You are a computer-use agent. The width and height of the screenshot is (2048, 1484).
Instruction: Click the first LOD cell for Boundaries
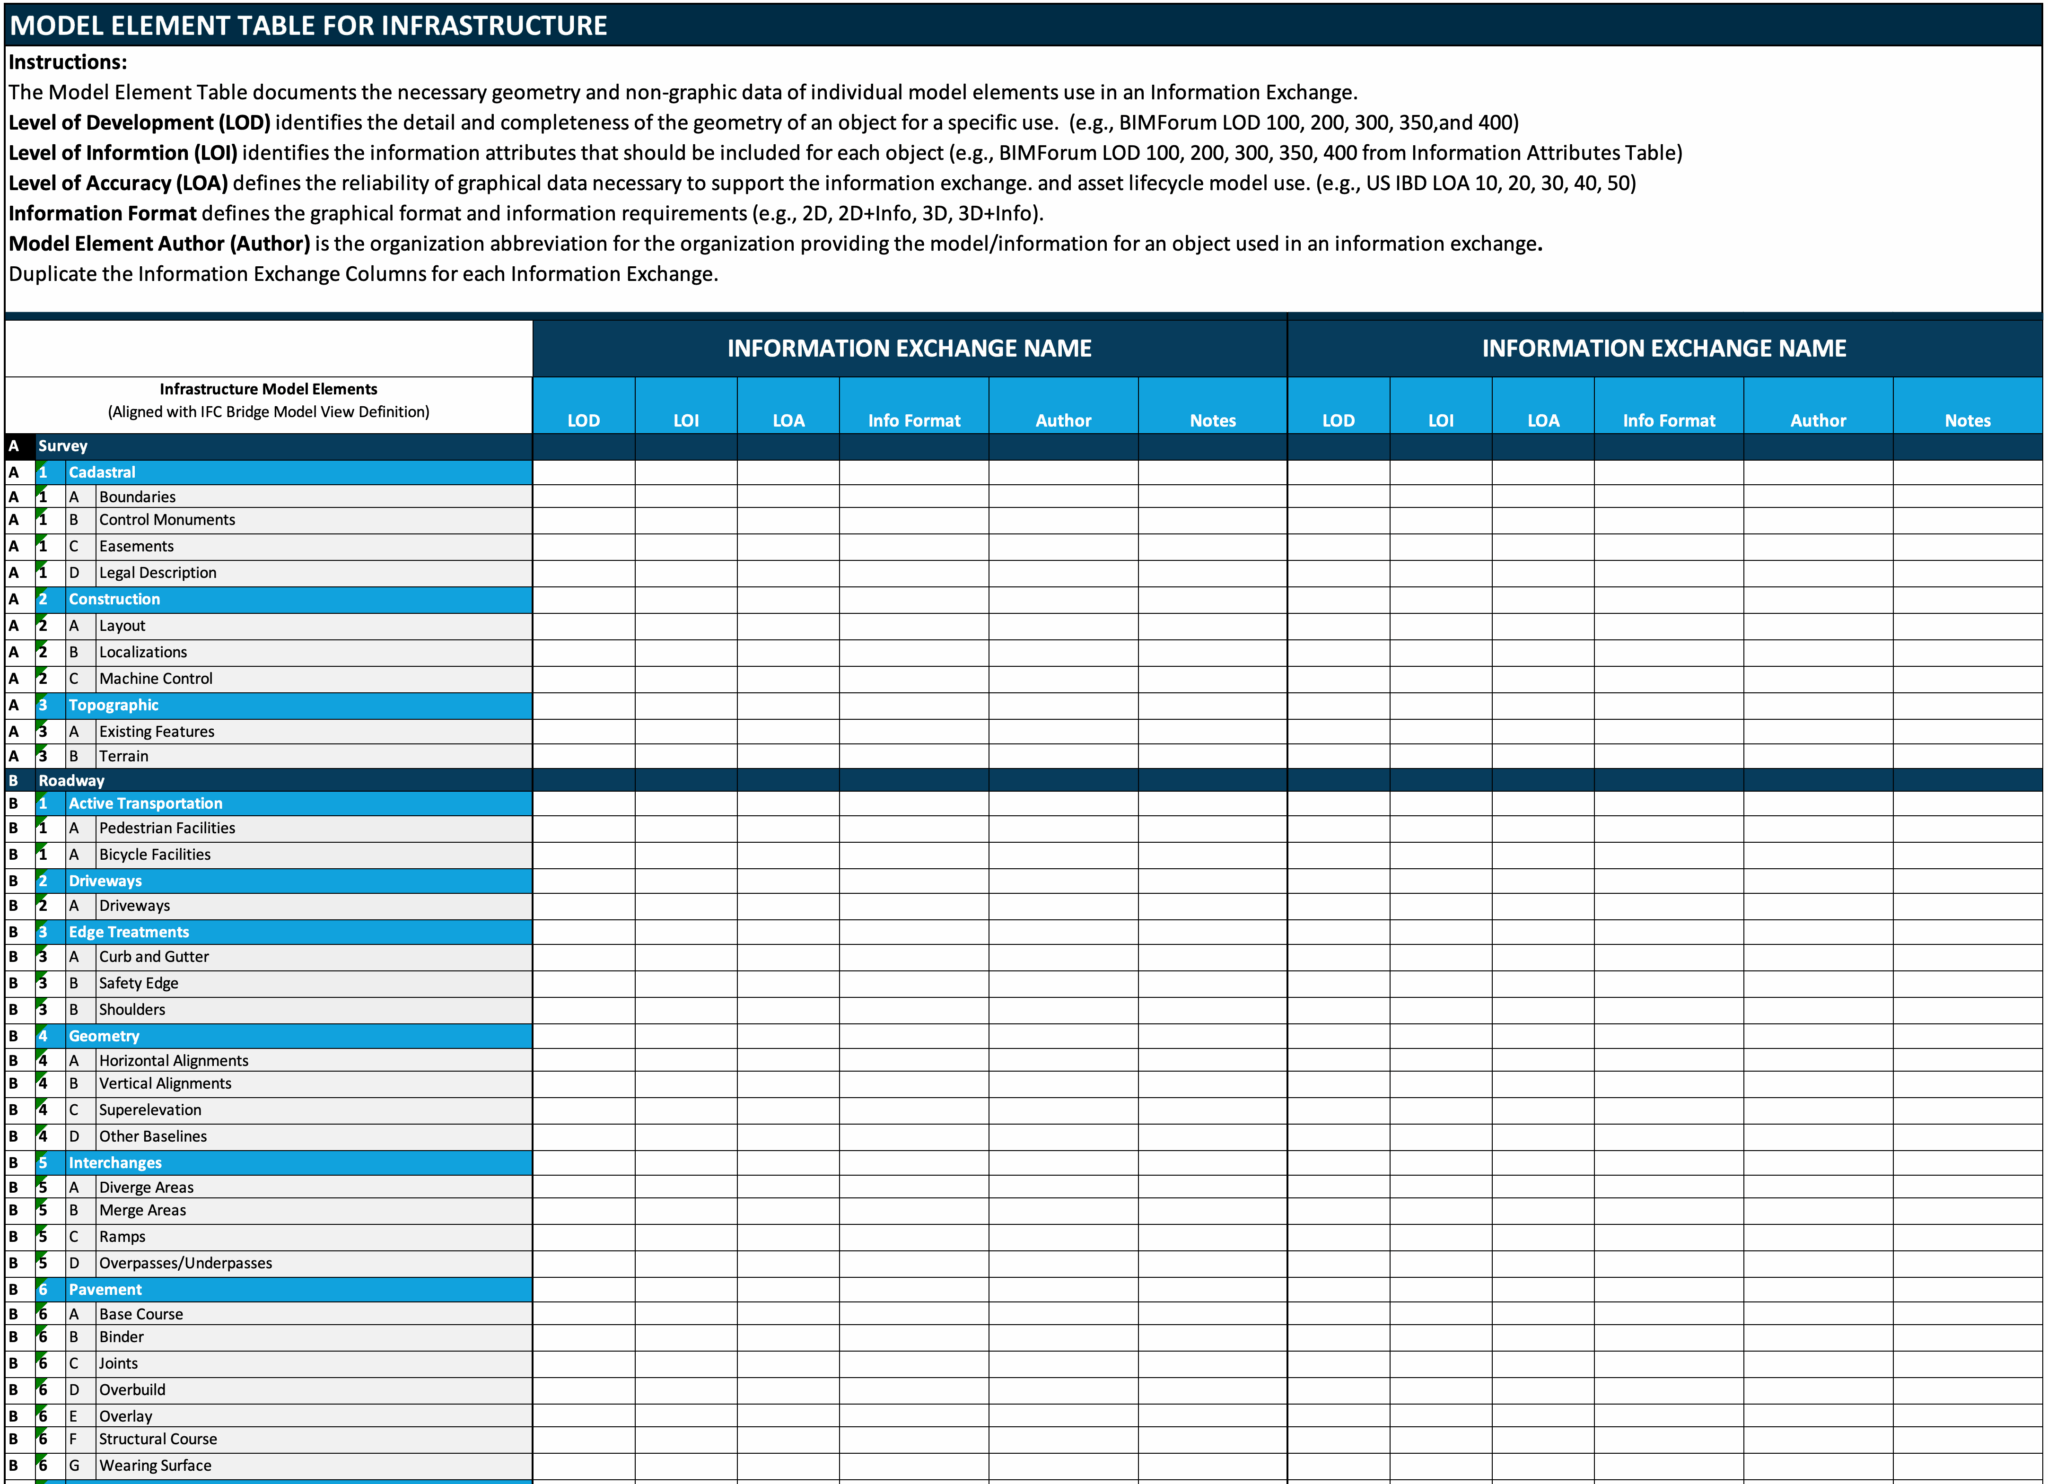click(583, 497)
